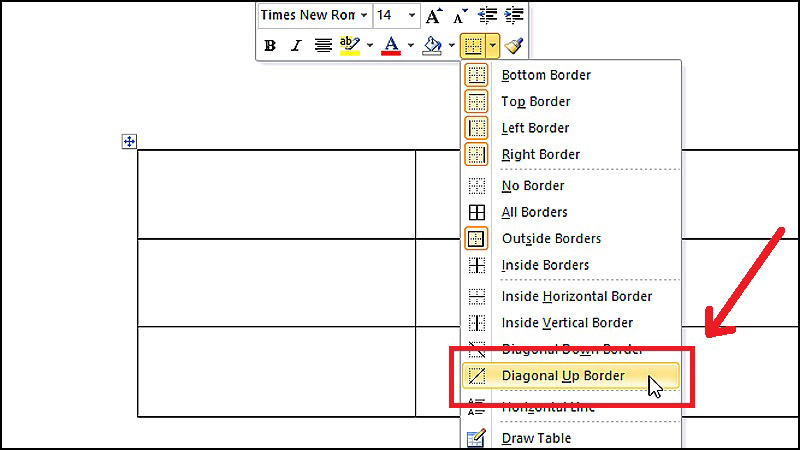Click Increase Indent icon
Image resolution: width=800 pixels, height=450 pixels.
click(514, 16)
